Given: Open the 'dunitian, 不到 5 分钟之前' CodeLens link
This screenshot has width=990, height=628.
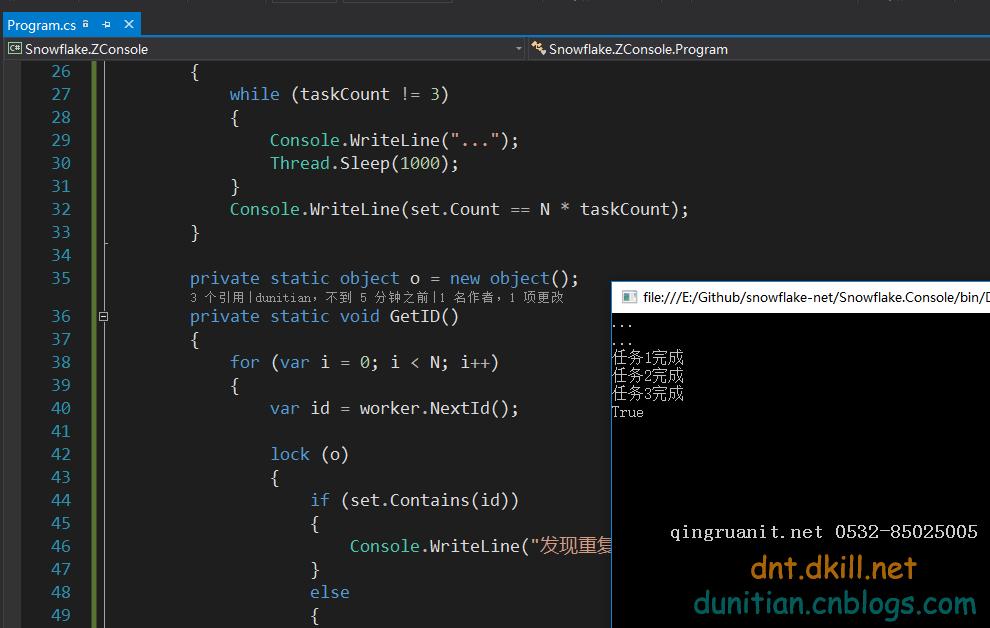Looking at the screenshot, I should [342, 297].
